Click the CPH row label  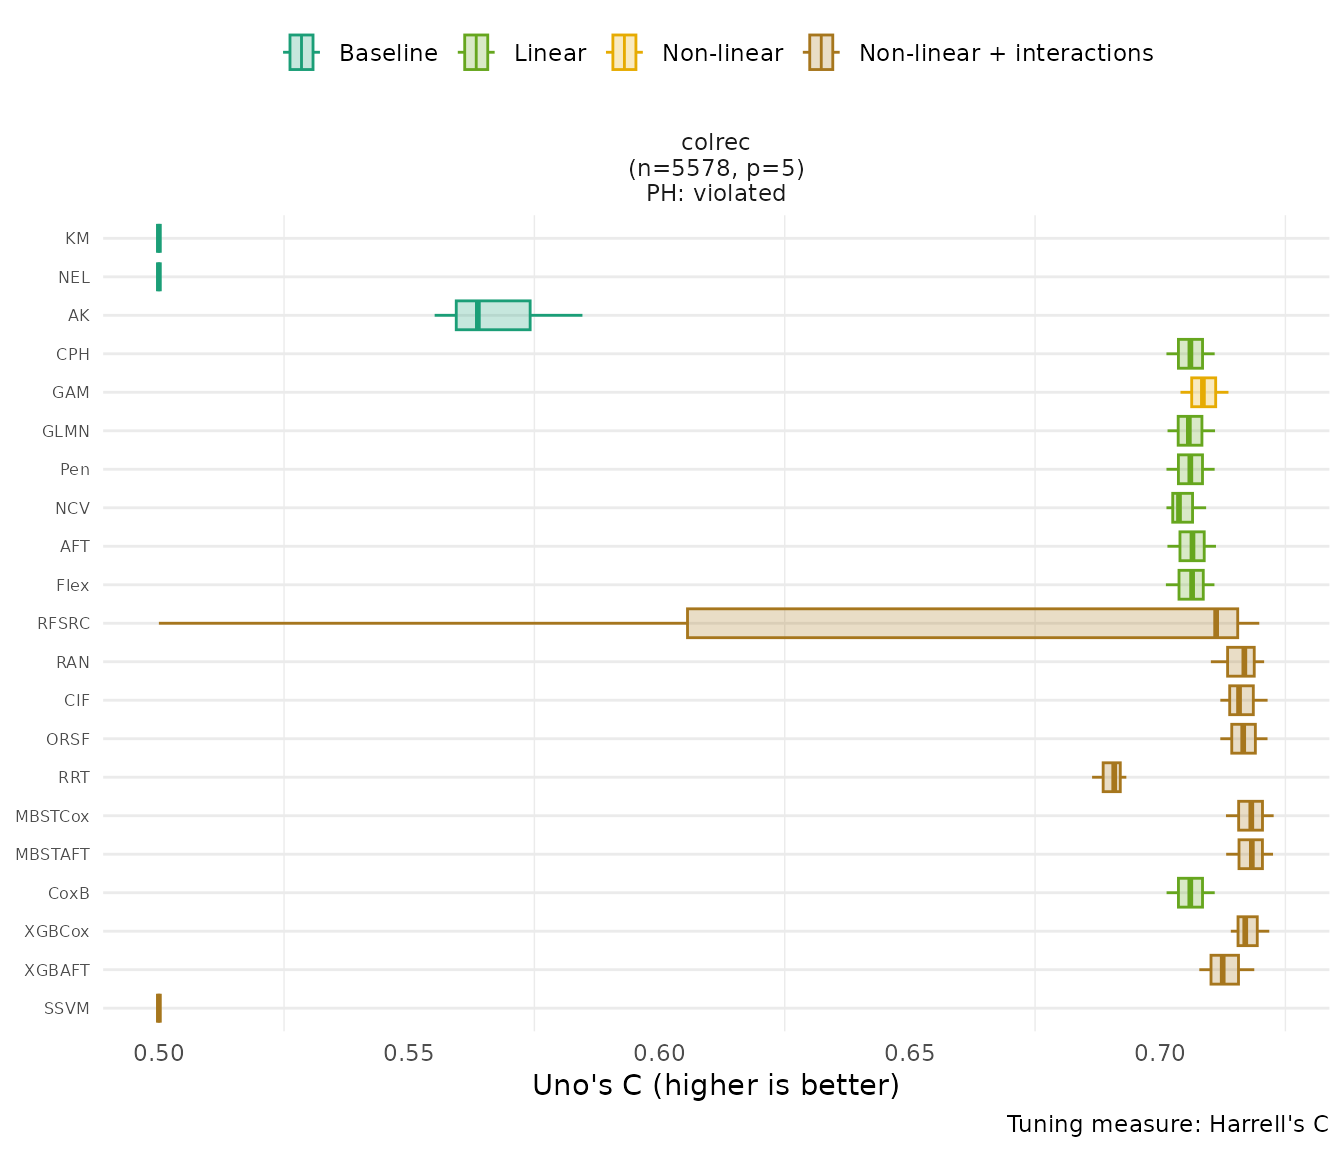coord(73,354)
